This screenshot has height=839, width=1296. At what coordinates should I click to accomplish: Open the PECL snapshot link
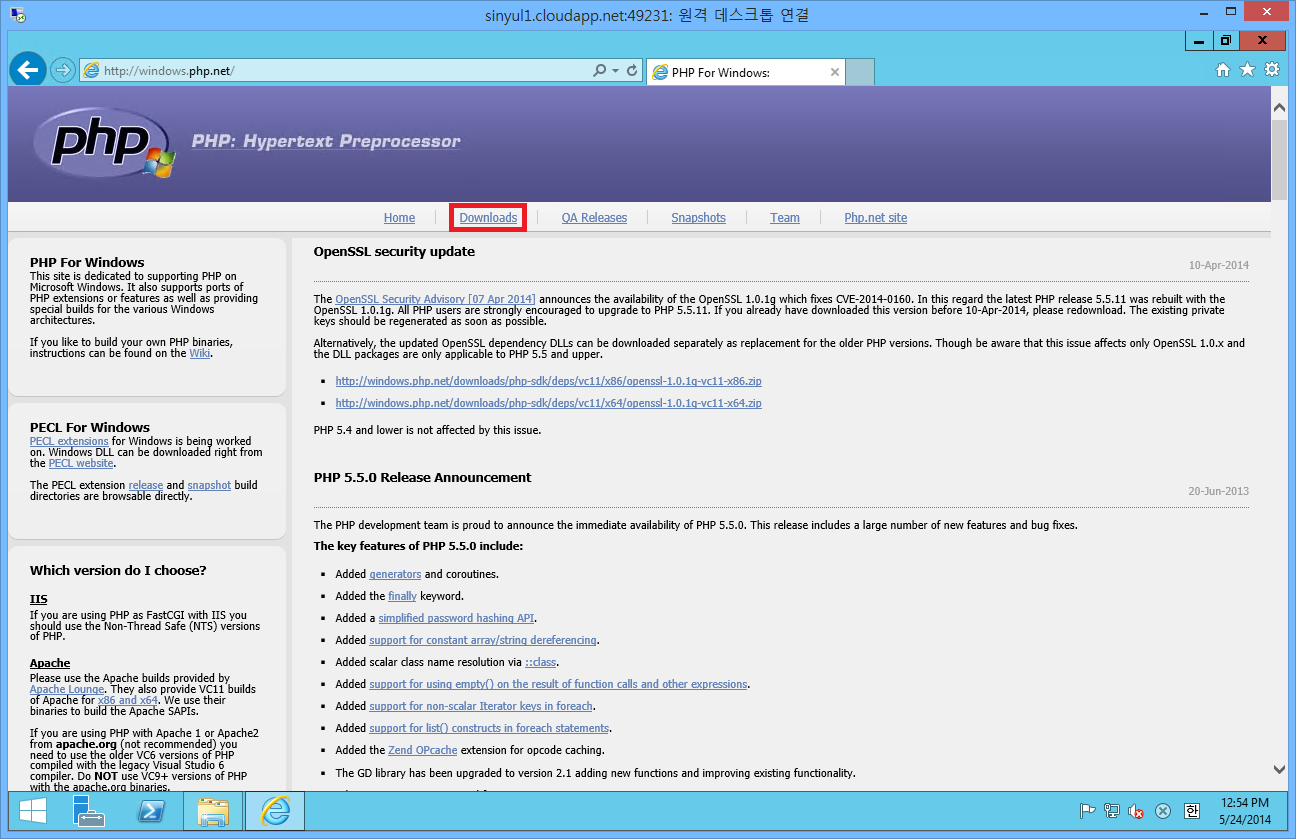(209, 485)
